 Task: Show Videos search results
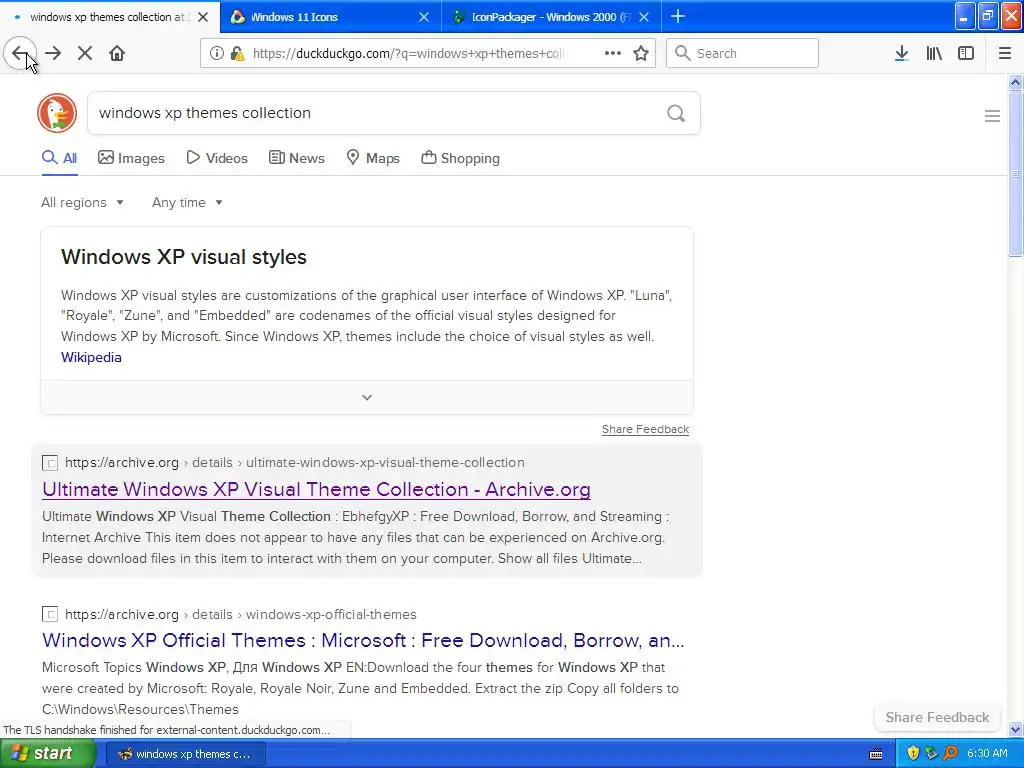point(217,158)
